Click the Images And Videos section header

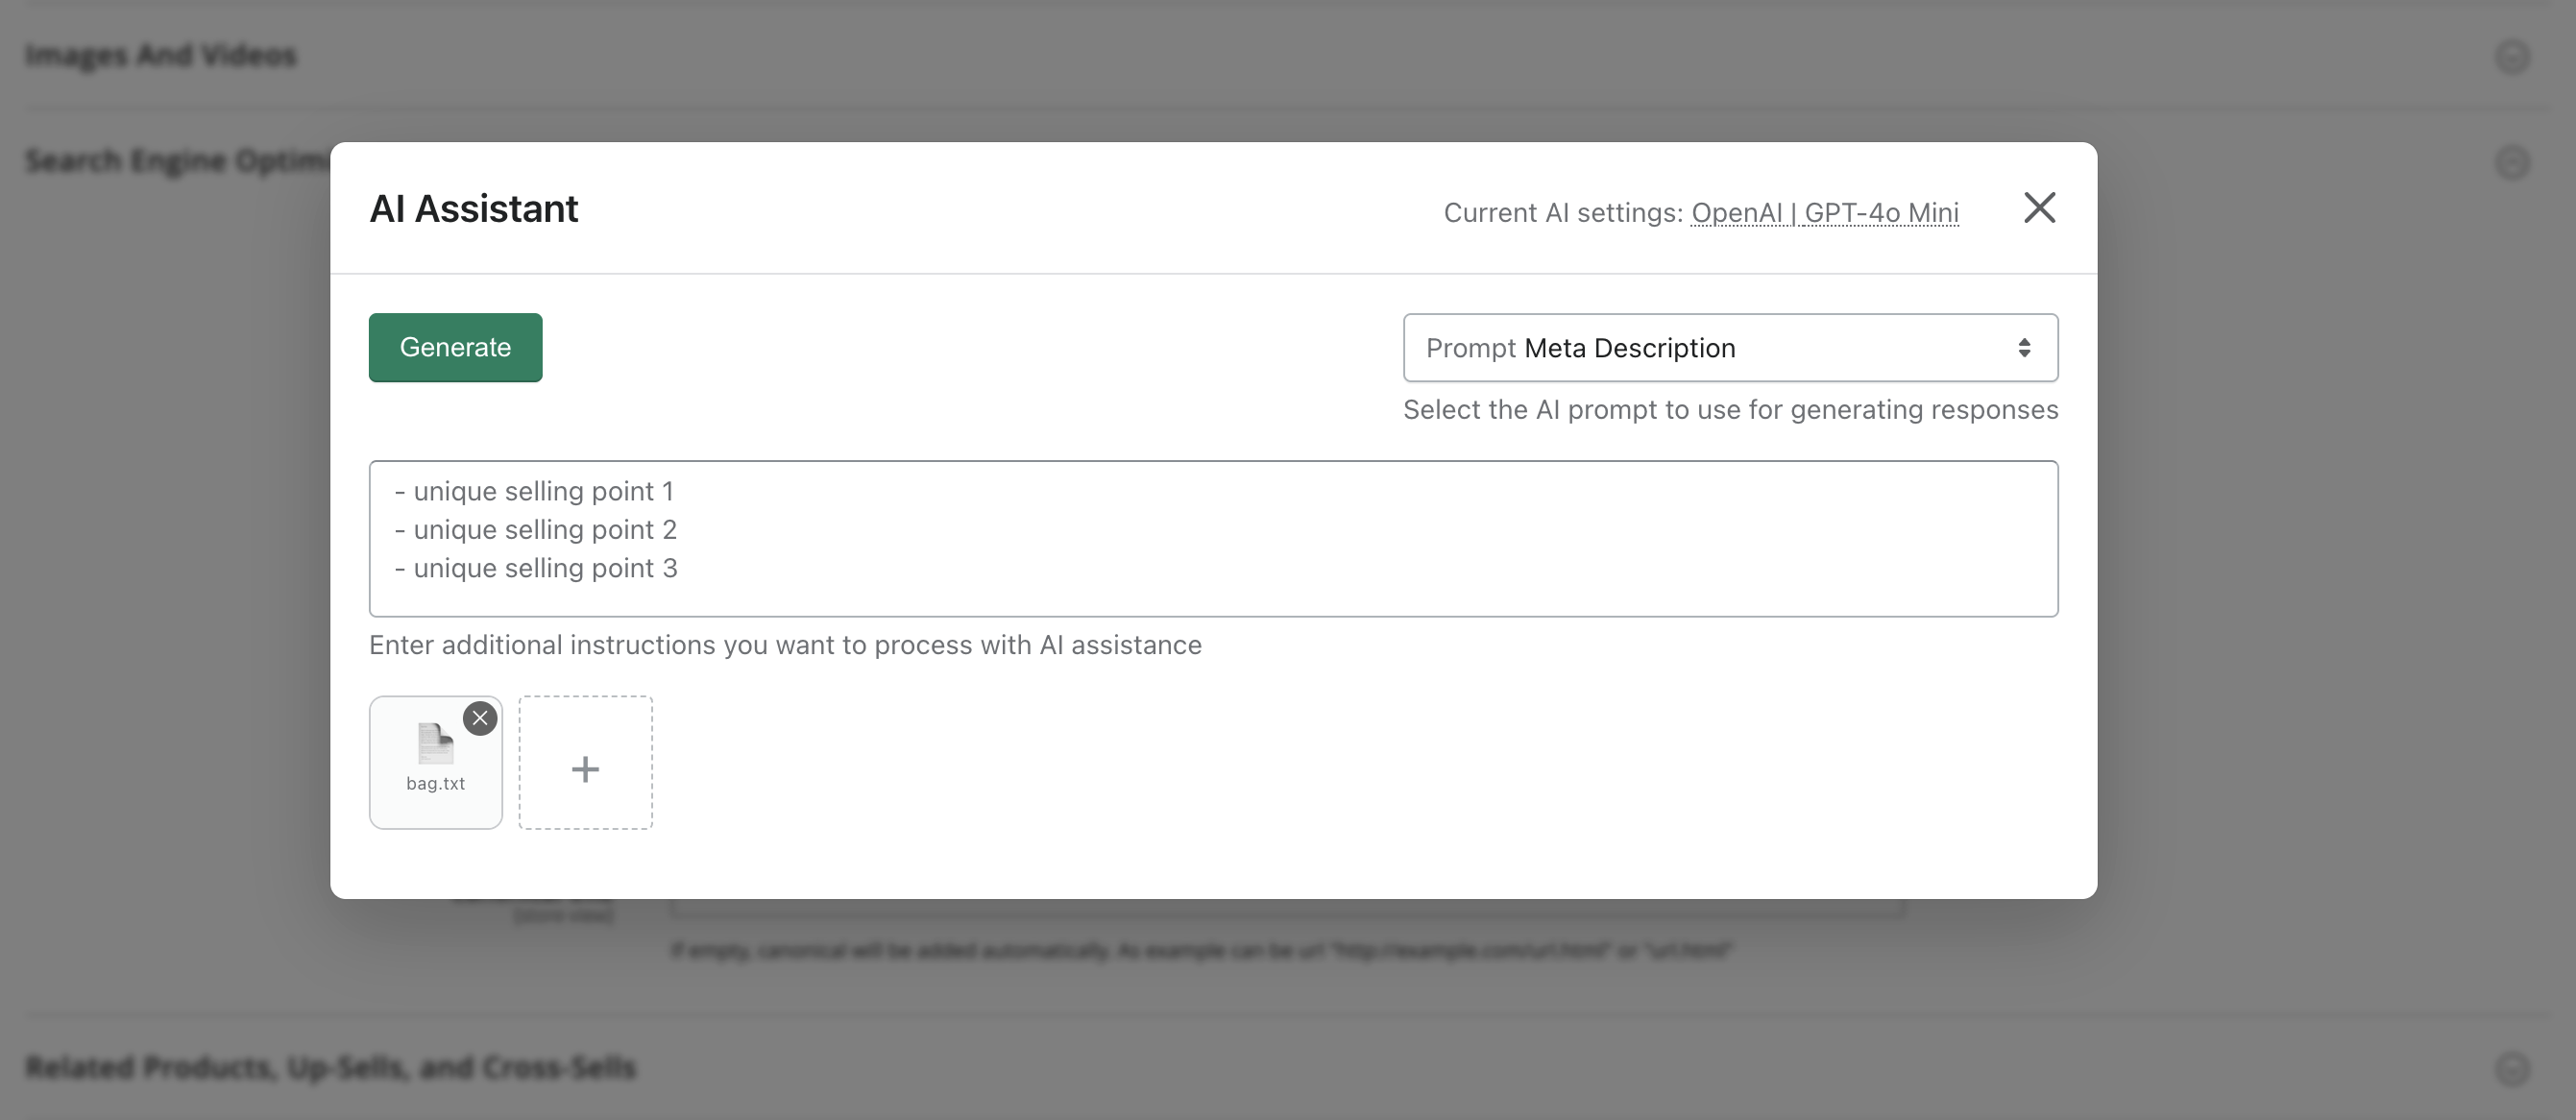pos(161,55)
